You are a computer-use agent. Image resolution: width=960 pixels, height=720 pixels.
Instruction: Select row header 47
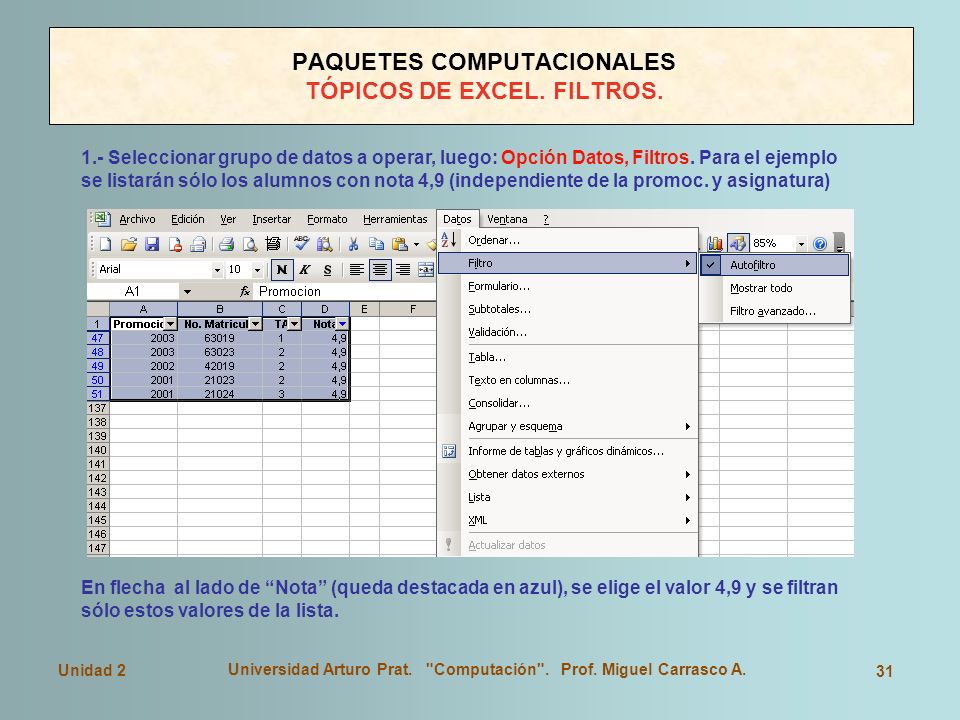97,338
